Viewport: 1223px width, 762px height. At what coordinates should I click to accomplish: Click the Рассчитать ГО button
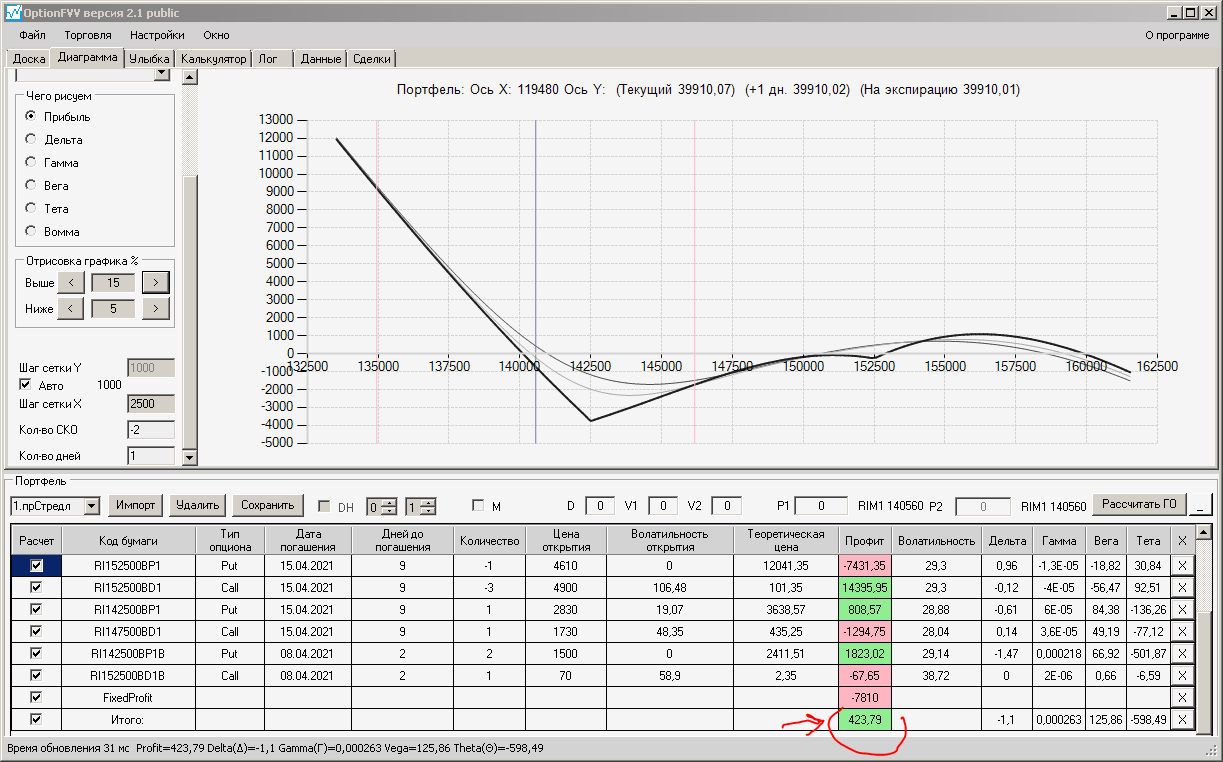[x=1139, y=503]
